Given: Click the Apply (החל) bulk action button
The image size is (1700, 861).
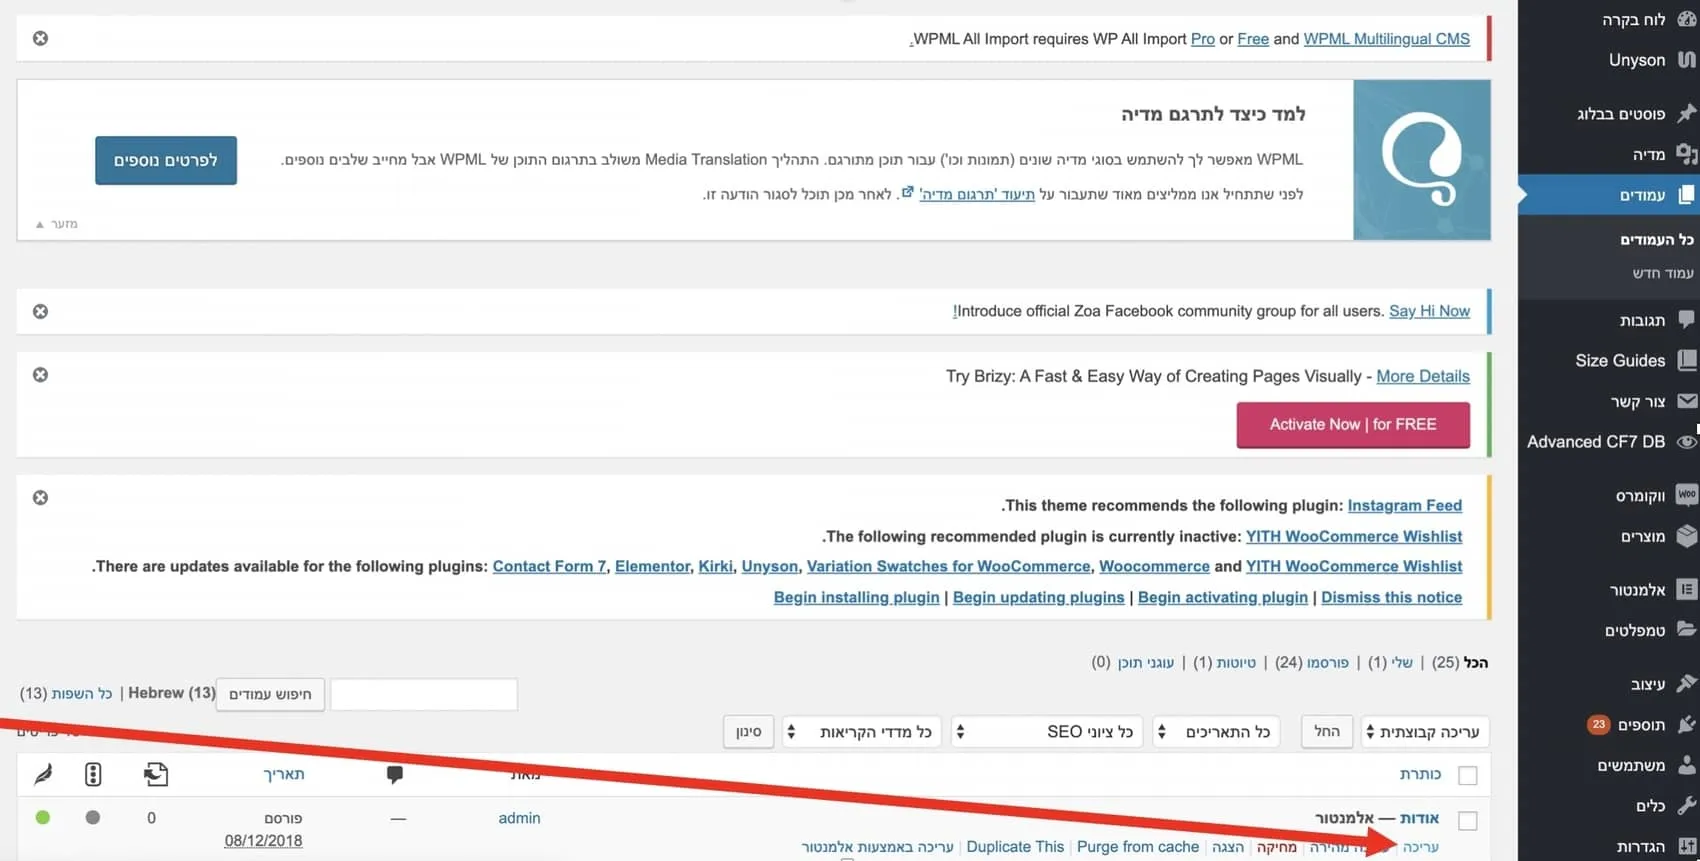Looking at the screenshot, I should coord(1327,732).
